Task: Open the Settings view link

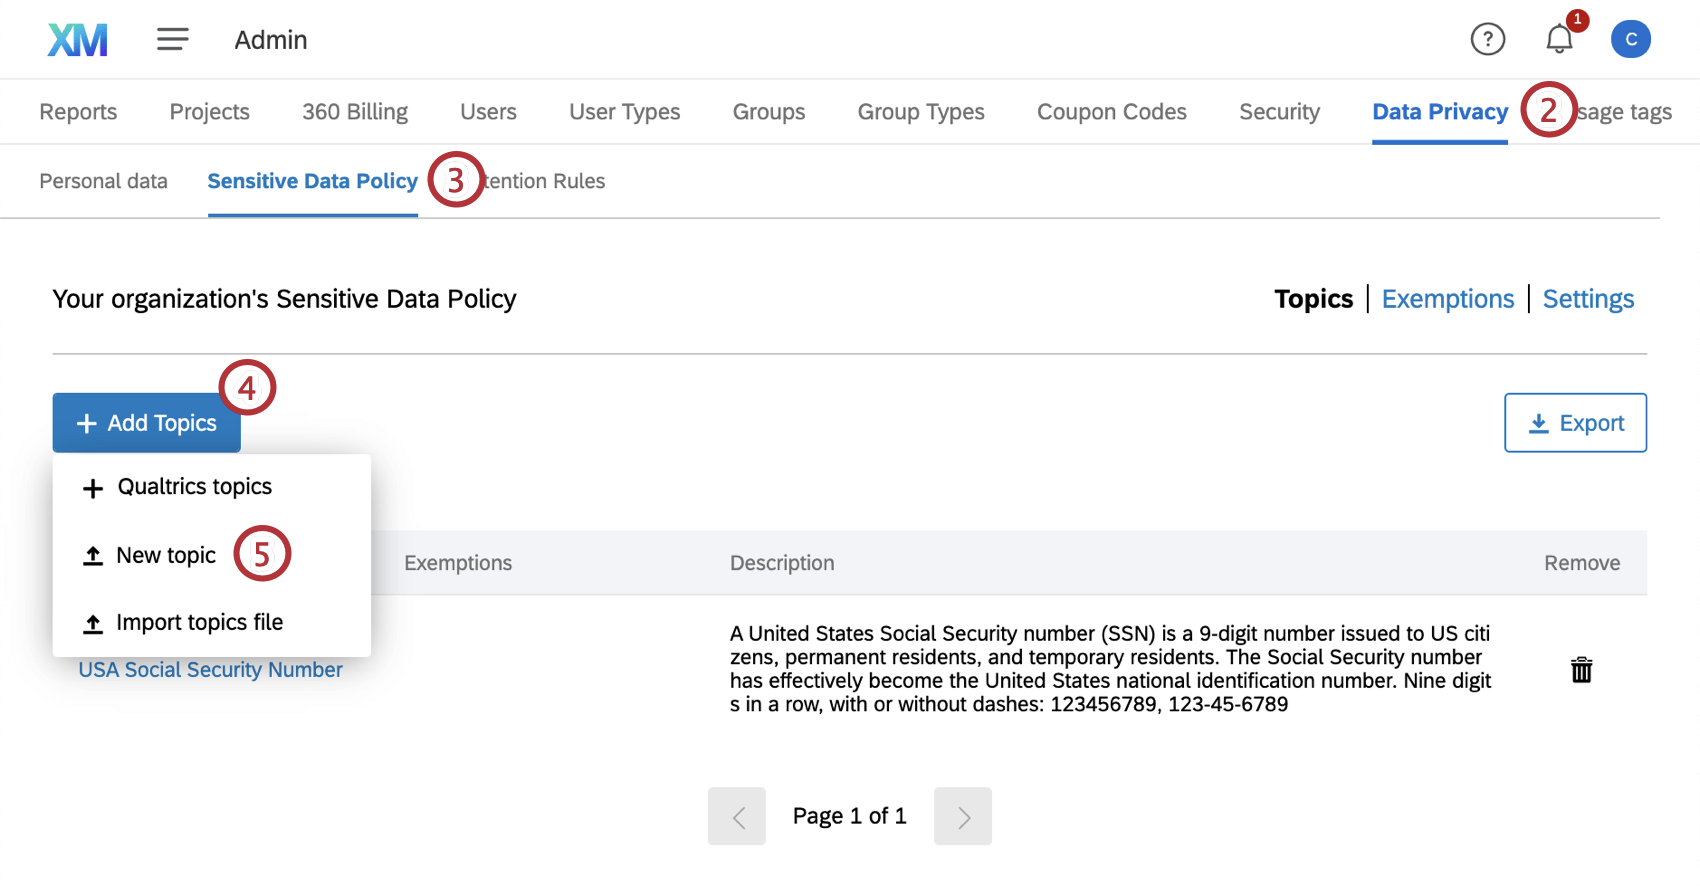Action: pyautogui.click(x=1588, y=299)
